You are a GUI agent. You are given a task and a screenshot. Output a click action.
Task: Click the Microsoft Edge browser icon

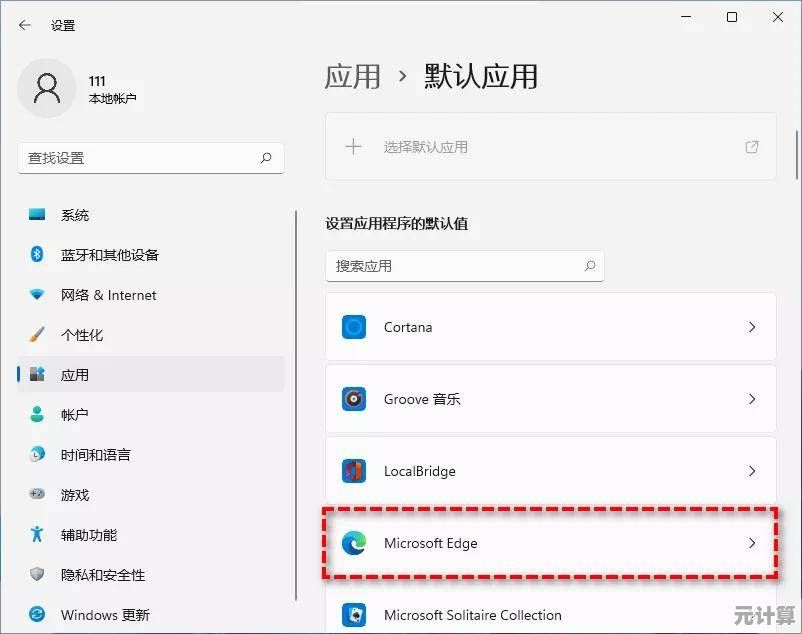point(354,543)
